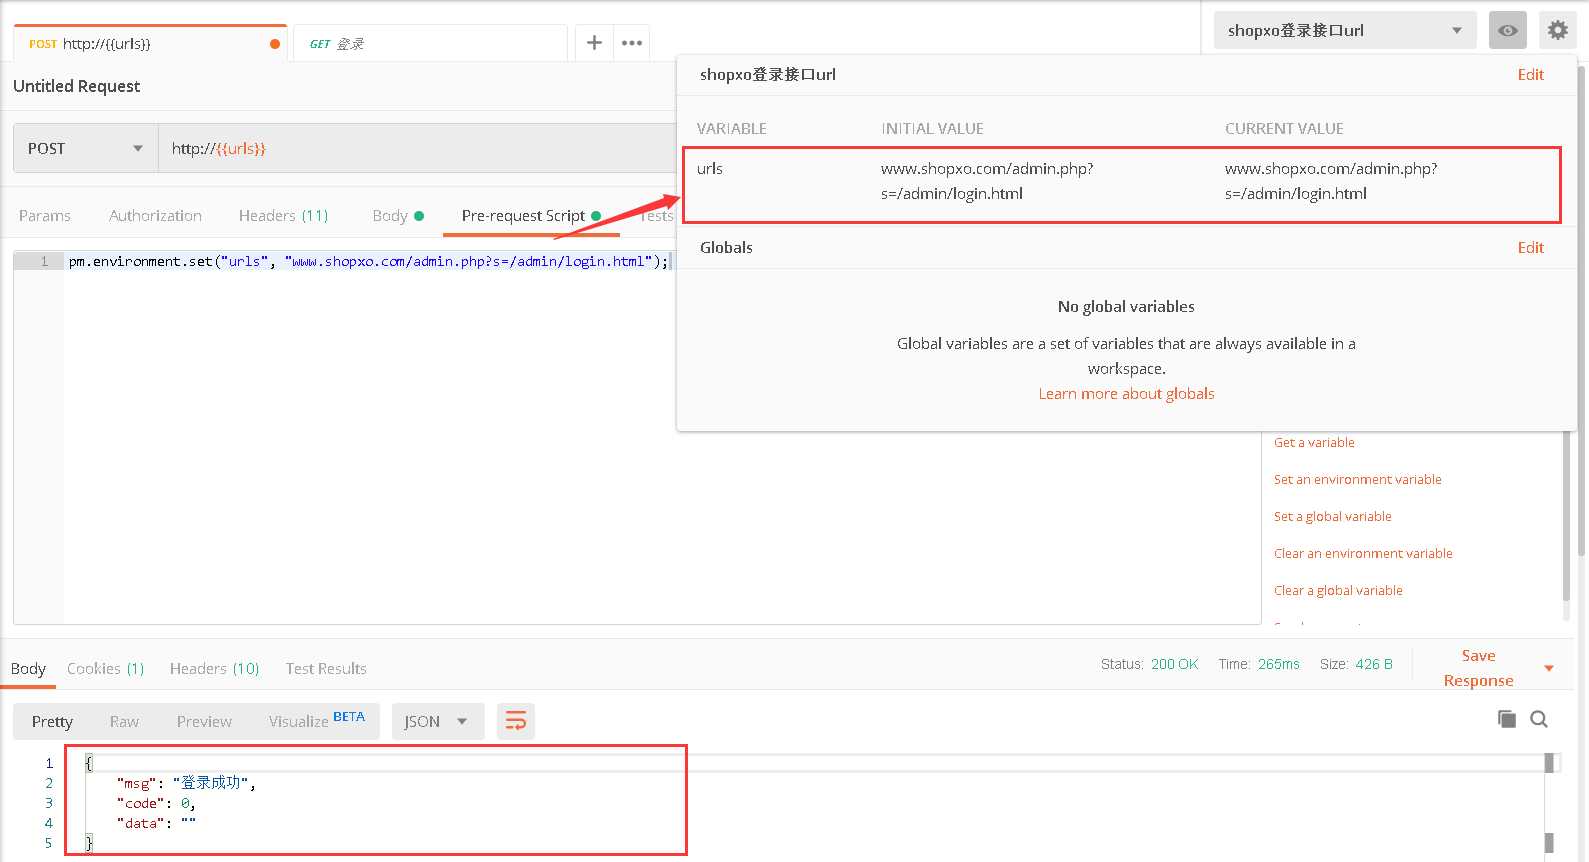
Task: Toggle word wrap in the response body
Action: (516, 721)
